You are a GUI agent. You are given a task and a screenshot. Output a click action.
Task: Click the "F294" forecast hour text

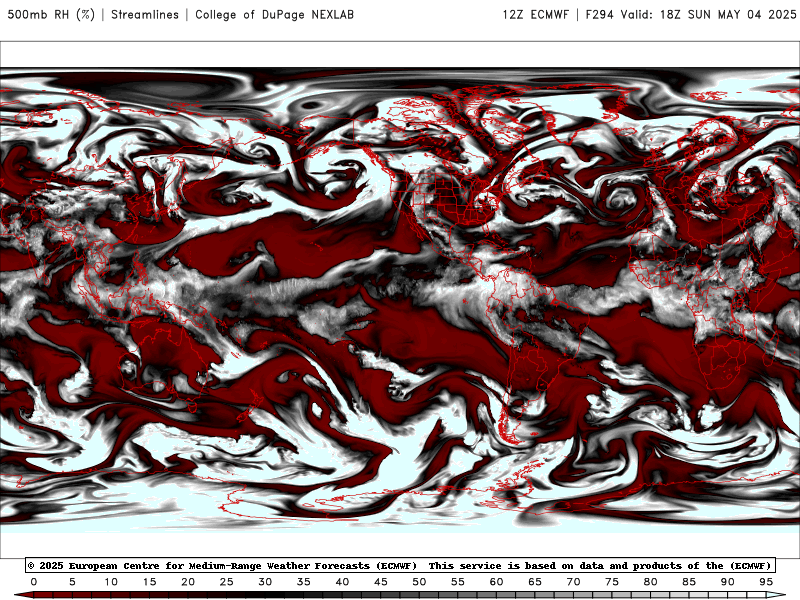(x=599, y=14)
